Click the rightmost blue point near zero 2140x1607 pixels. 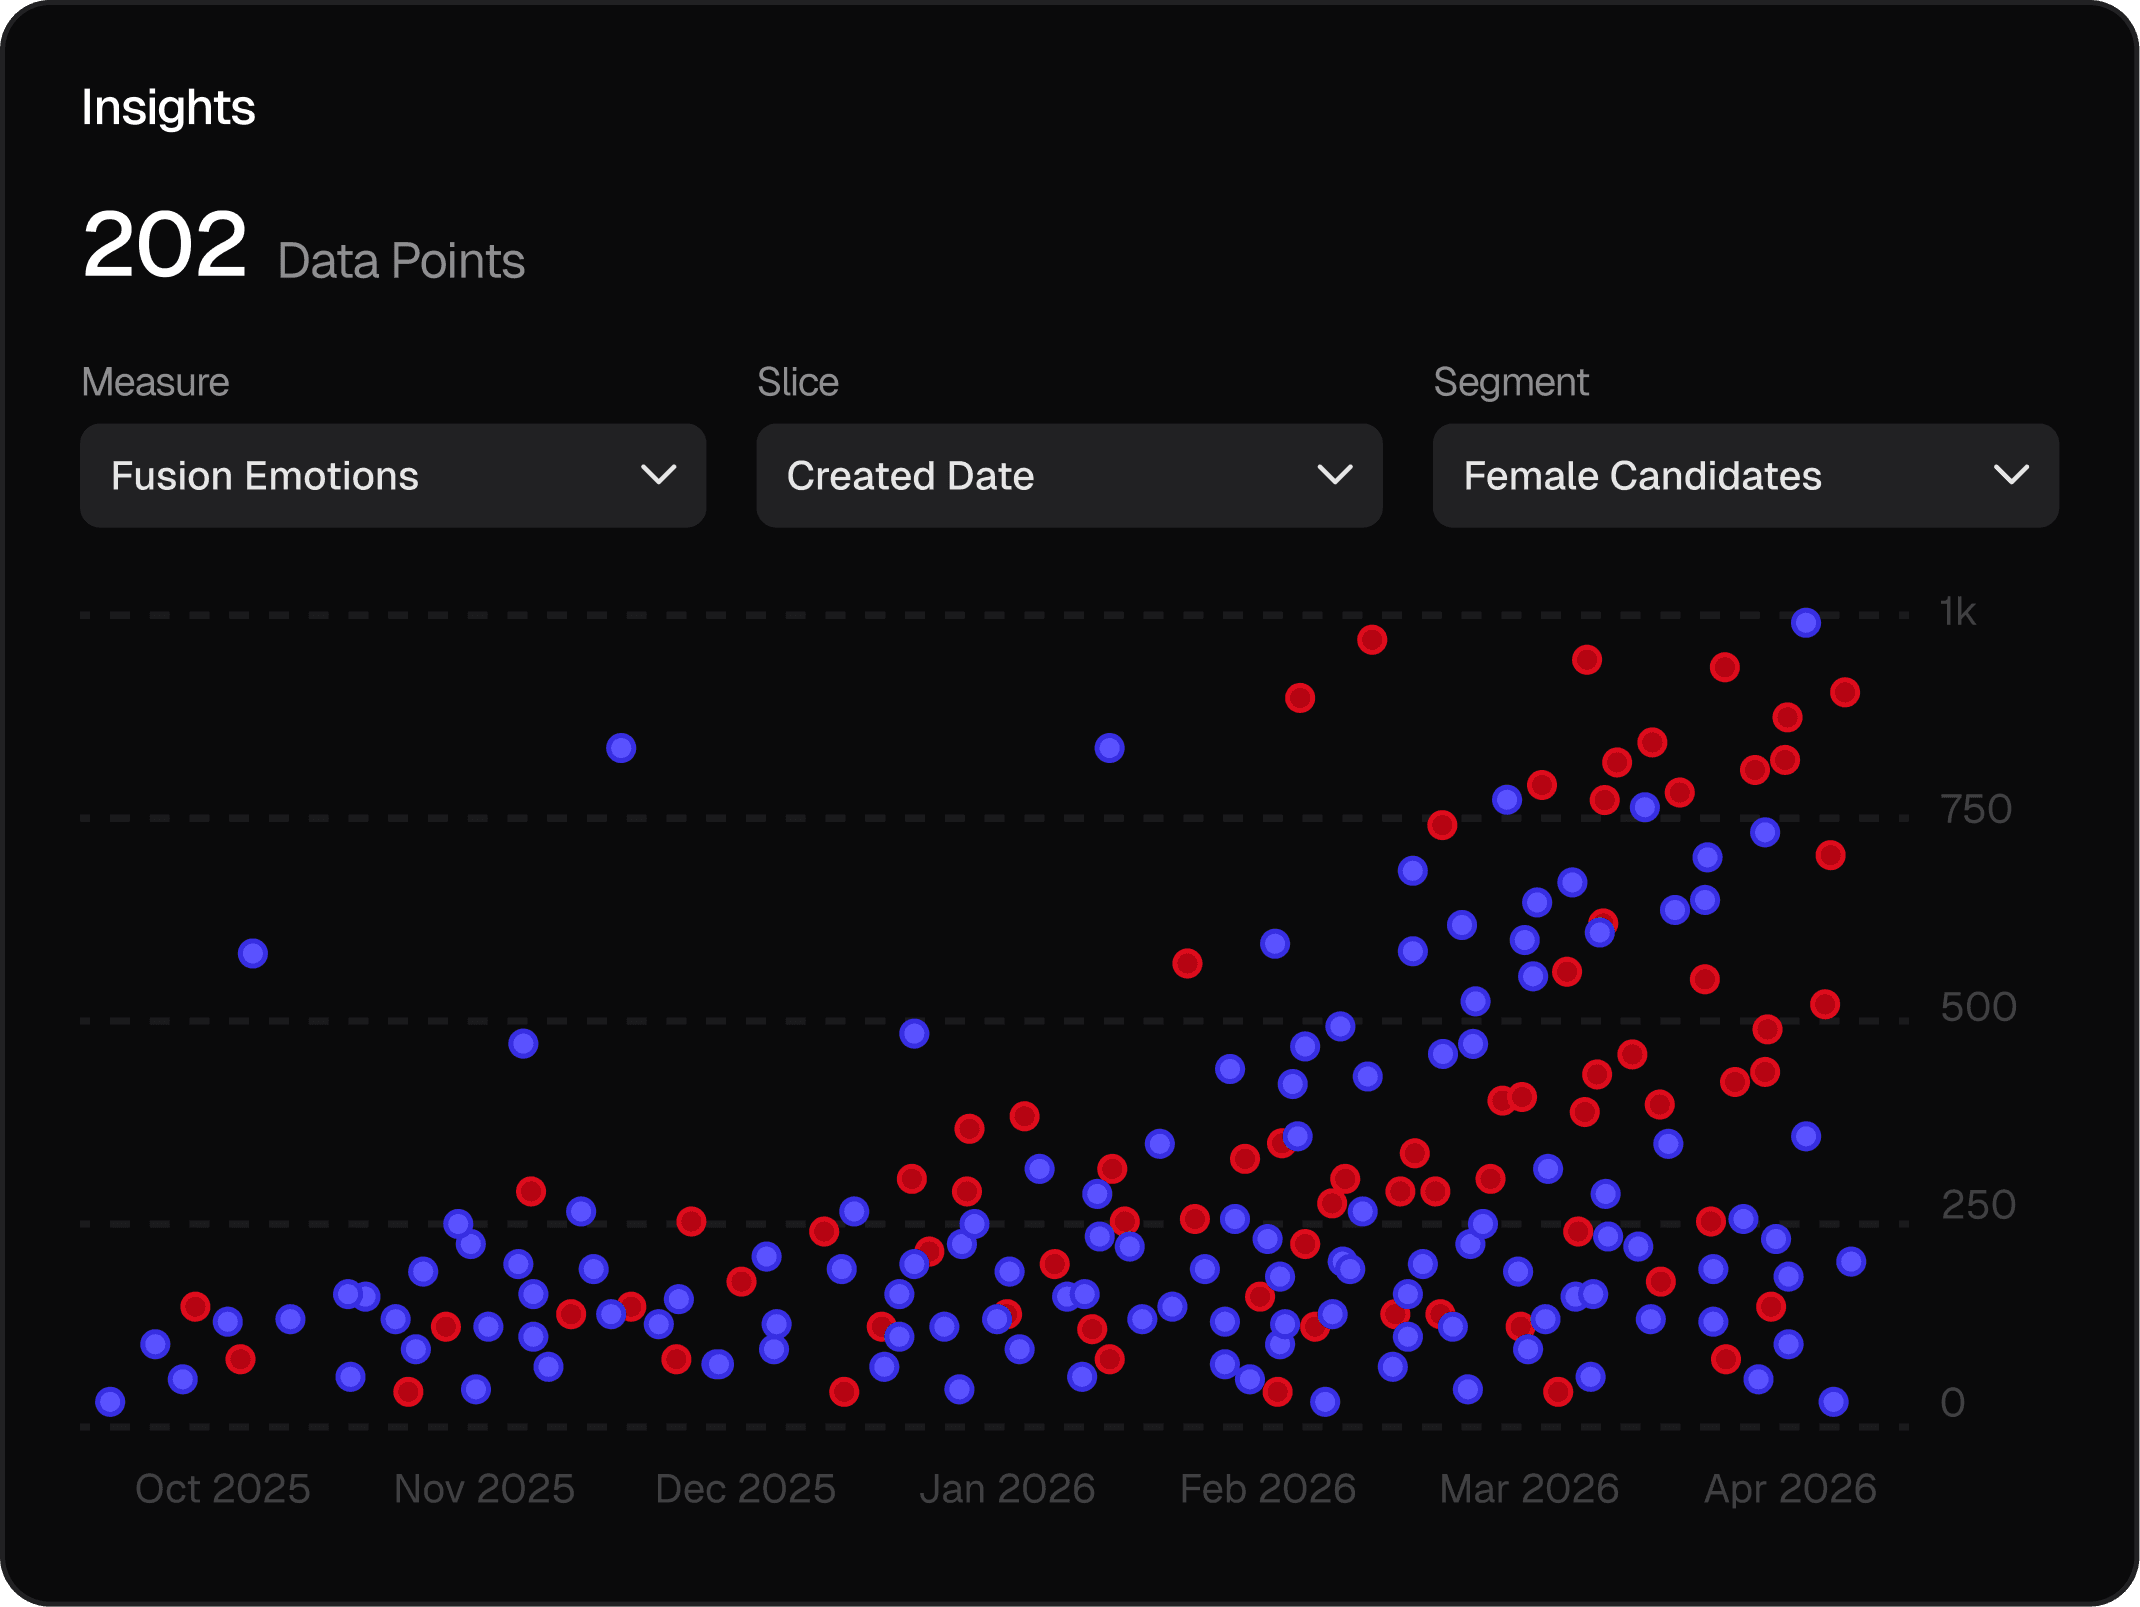1832,1401
